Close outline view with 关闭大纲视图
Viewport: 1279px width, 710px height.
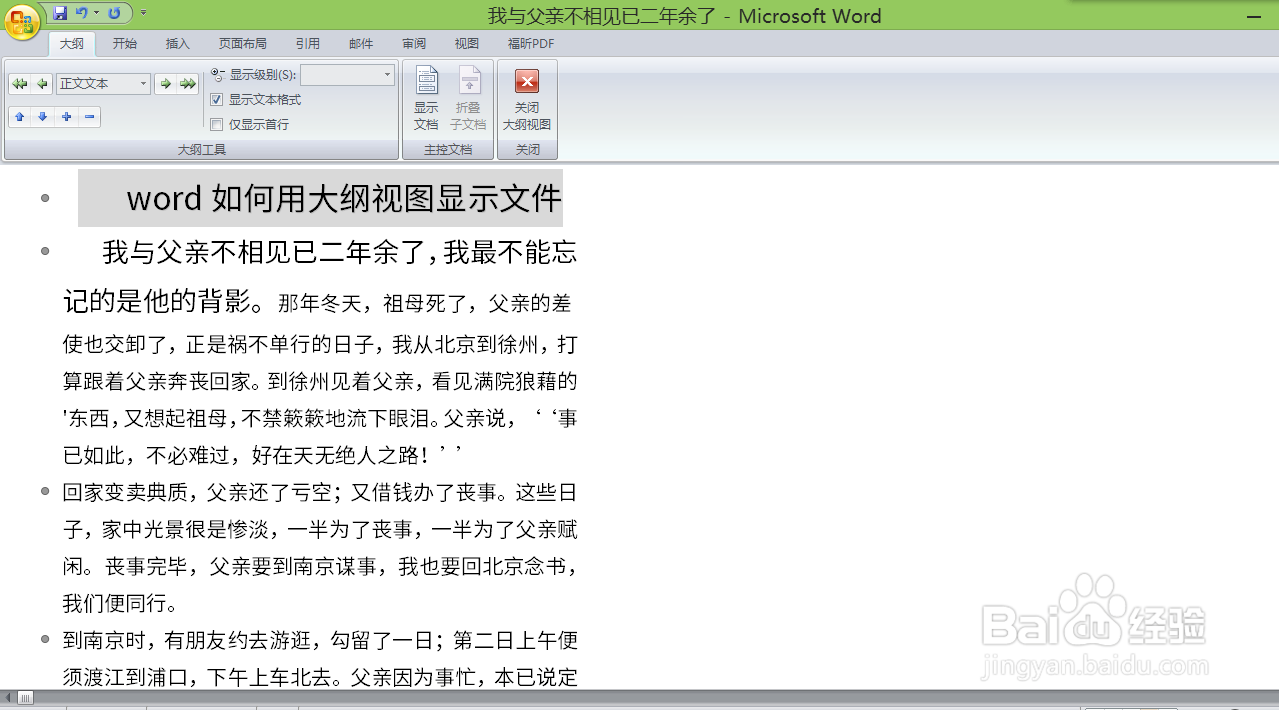pyautogui.click(x=527, y=98)
